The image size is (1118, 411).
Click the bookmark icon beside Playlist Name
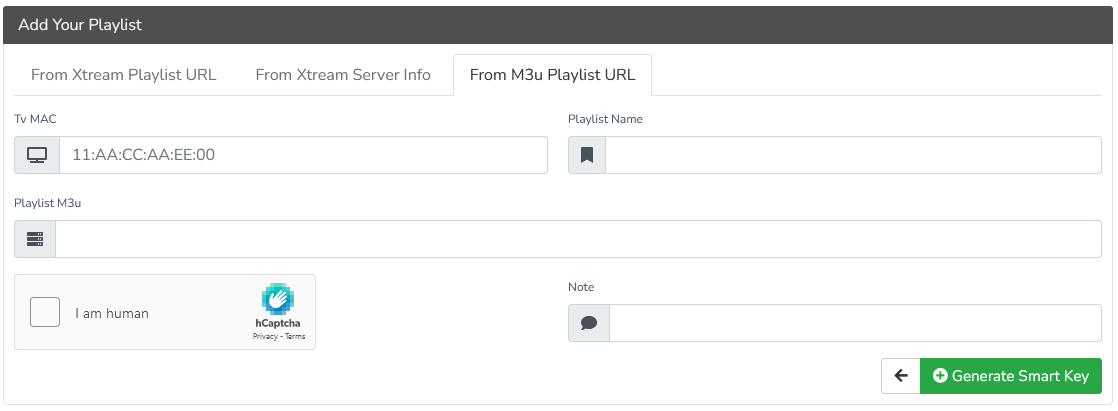coord(587,155)
